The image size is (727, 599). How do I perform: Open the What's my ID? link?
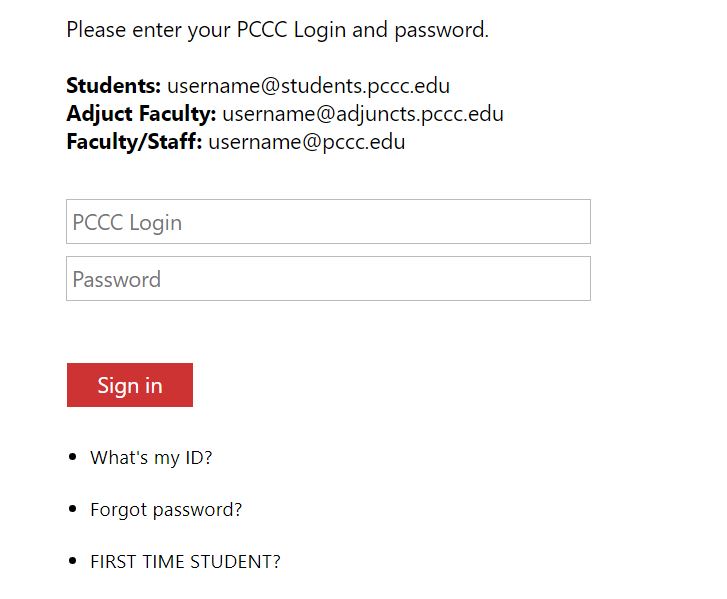coord(151,458)
